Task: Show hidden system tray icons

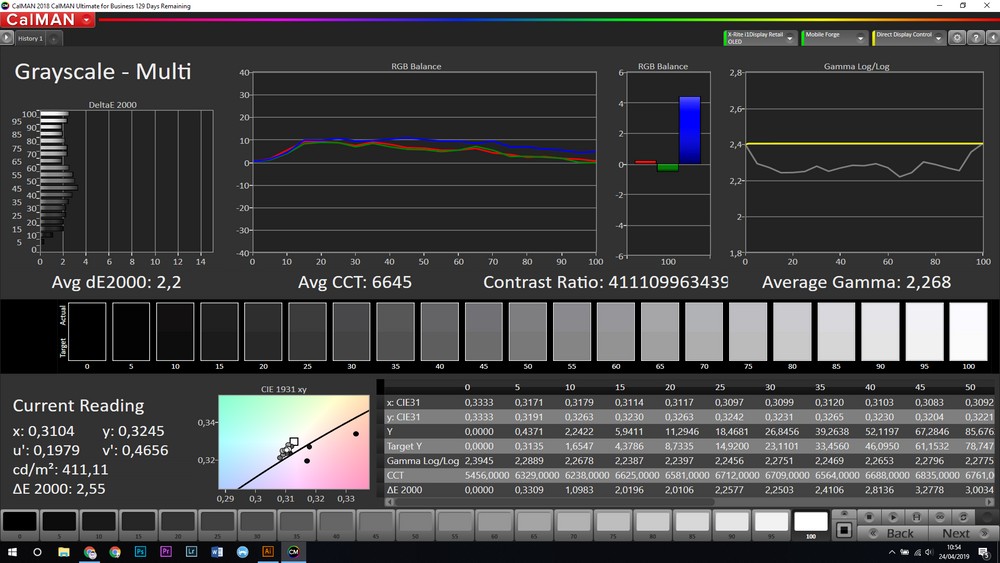Action: [892, 552]
